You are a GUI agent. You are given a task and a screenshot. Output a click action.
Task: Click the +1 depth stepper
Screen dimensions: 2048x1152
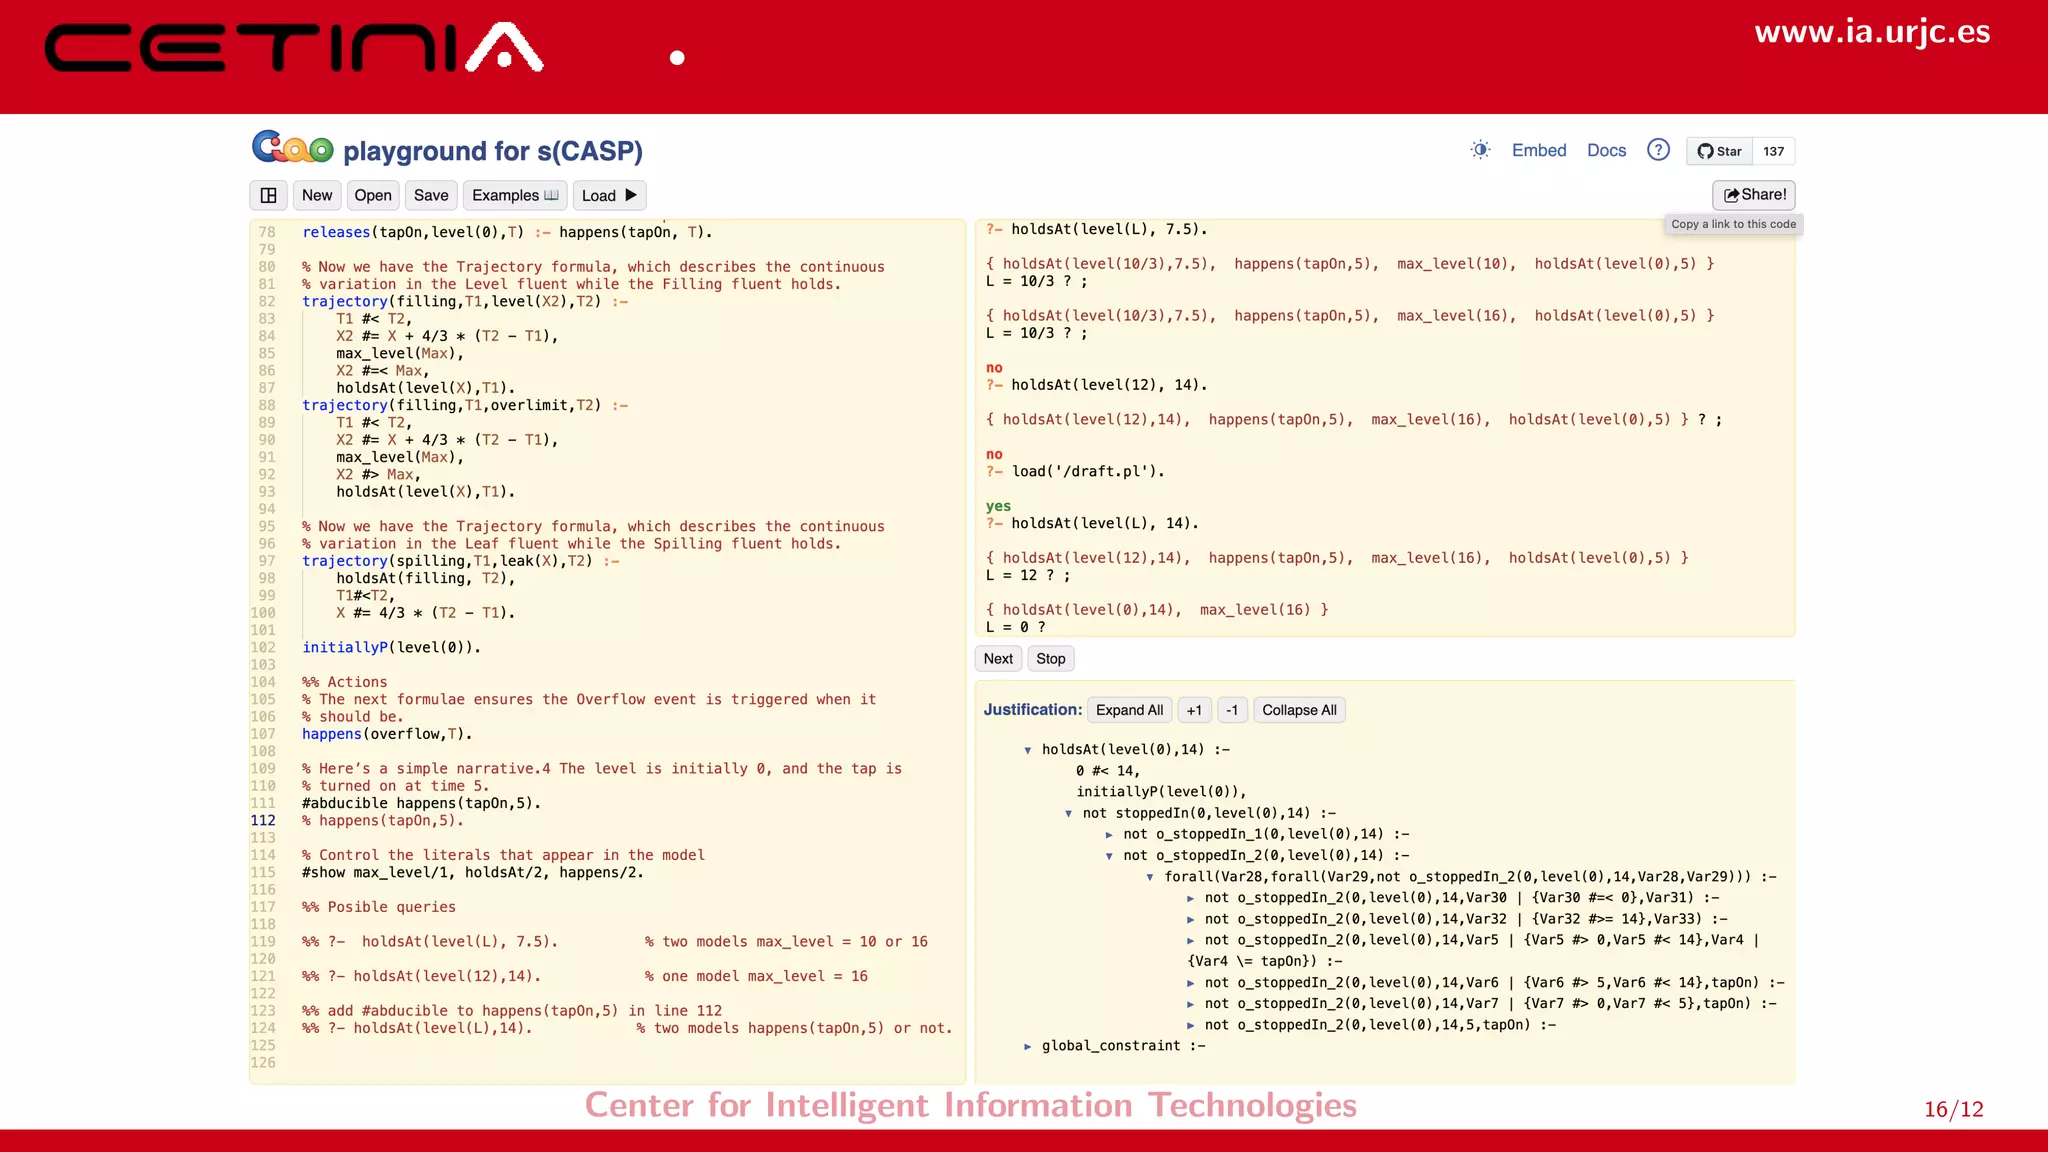(x=1194, y=710)
